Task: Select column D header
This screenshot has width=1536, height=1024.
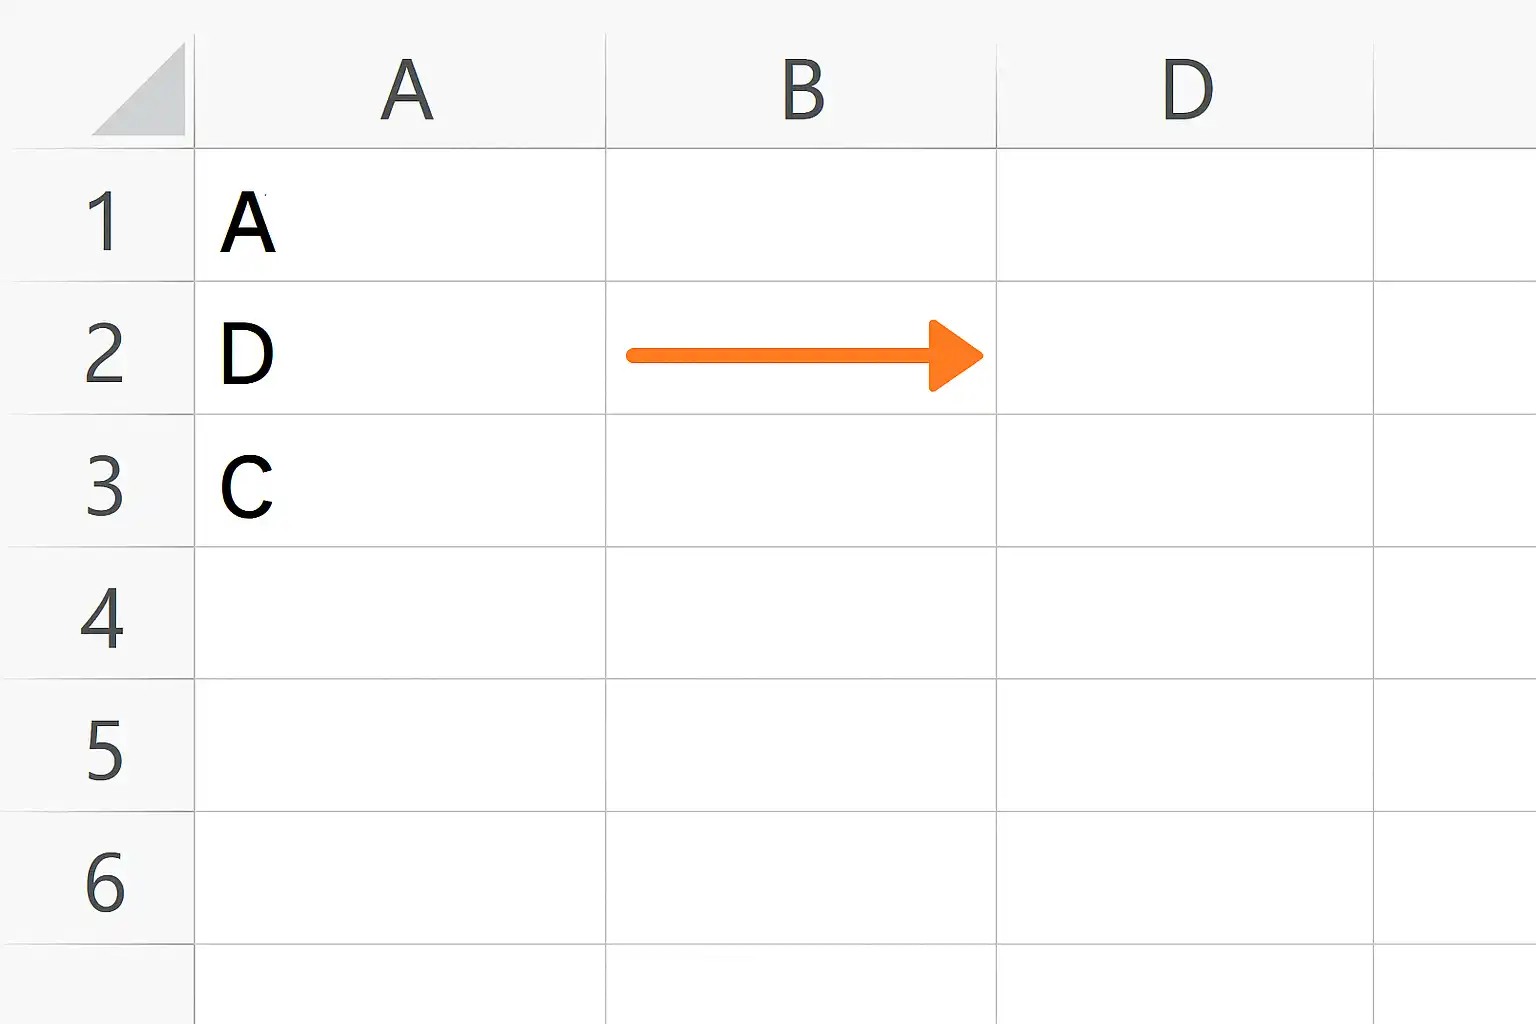Action: [x=1185, y=91]
